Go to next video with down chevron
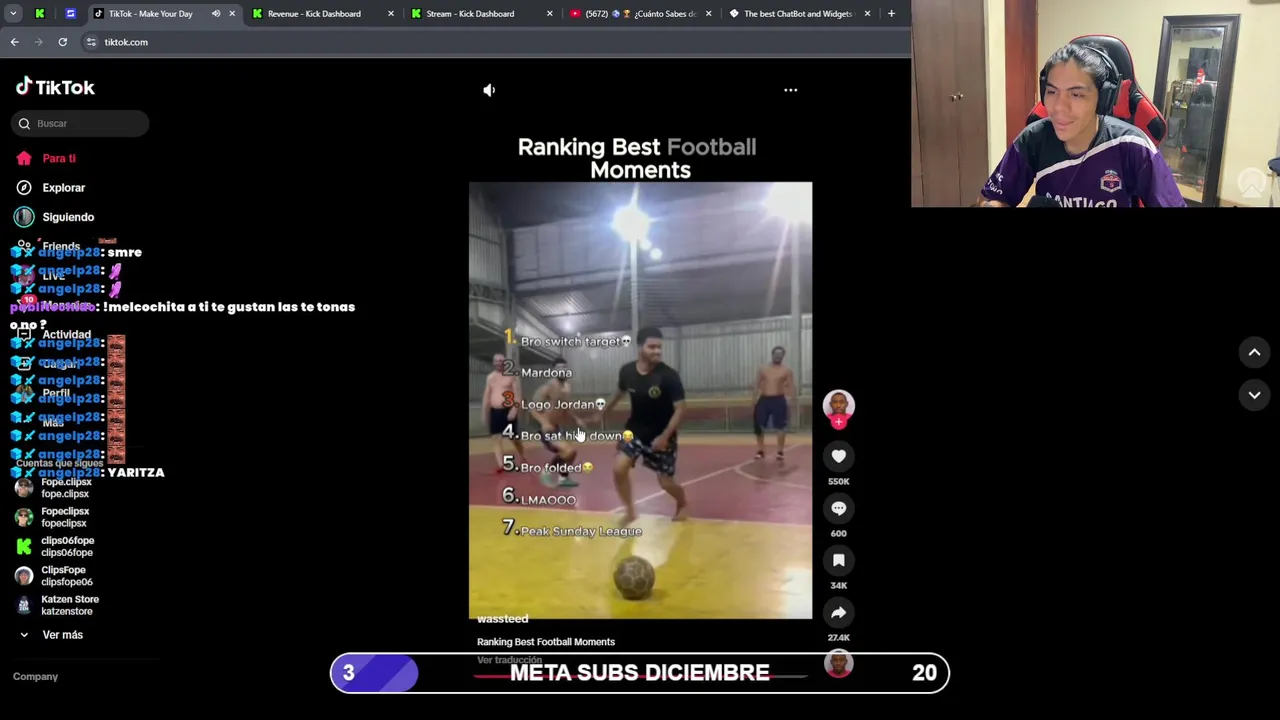 (1254, 395)
